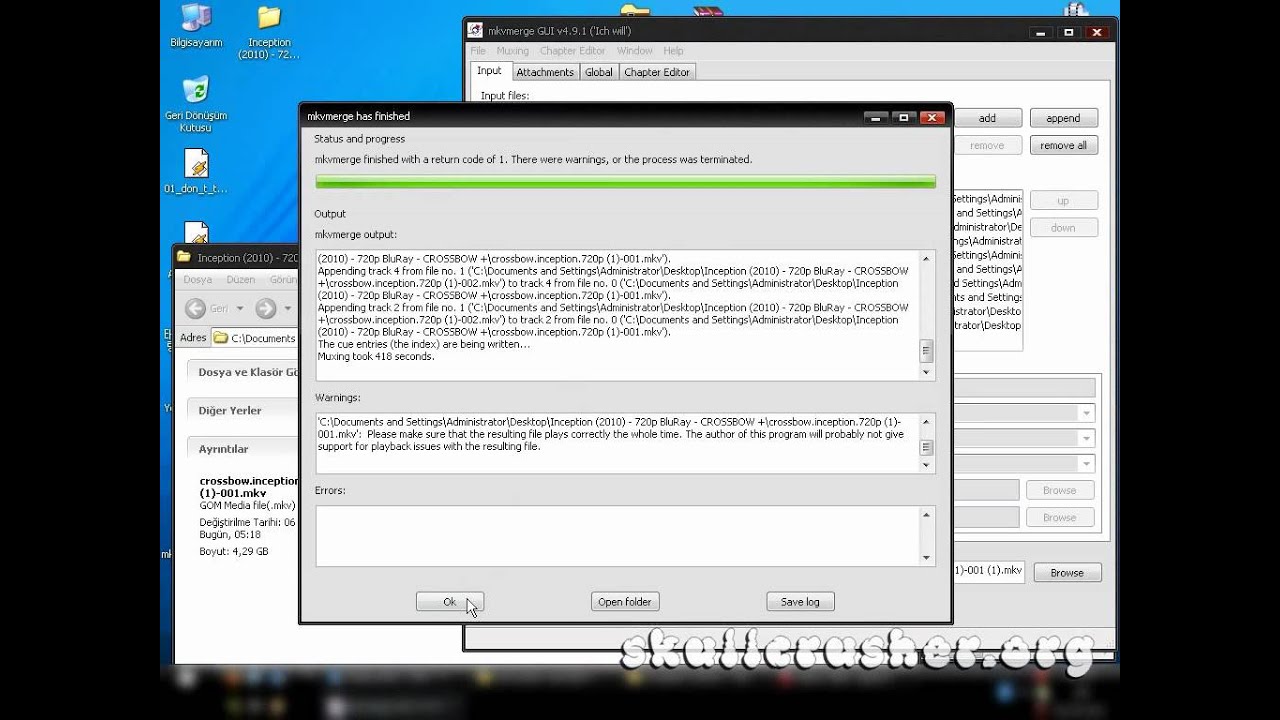
Task: Expand the Diğer Yerler panel
Action: (x=243, y=410)
